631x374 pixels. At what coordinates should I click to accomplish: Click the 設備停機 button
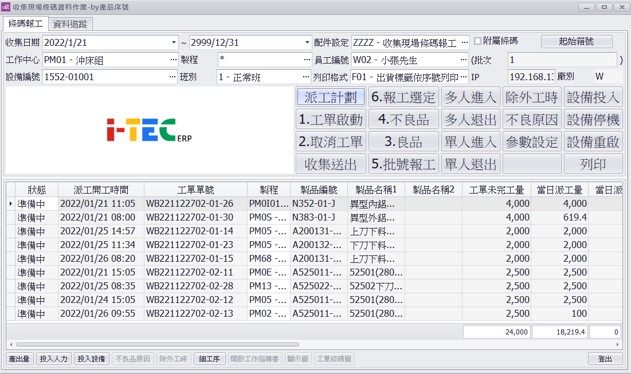[x=593, y=120]
